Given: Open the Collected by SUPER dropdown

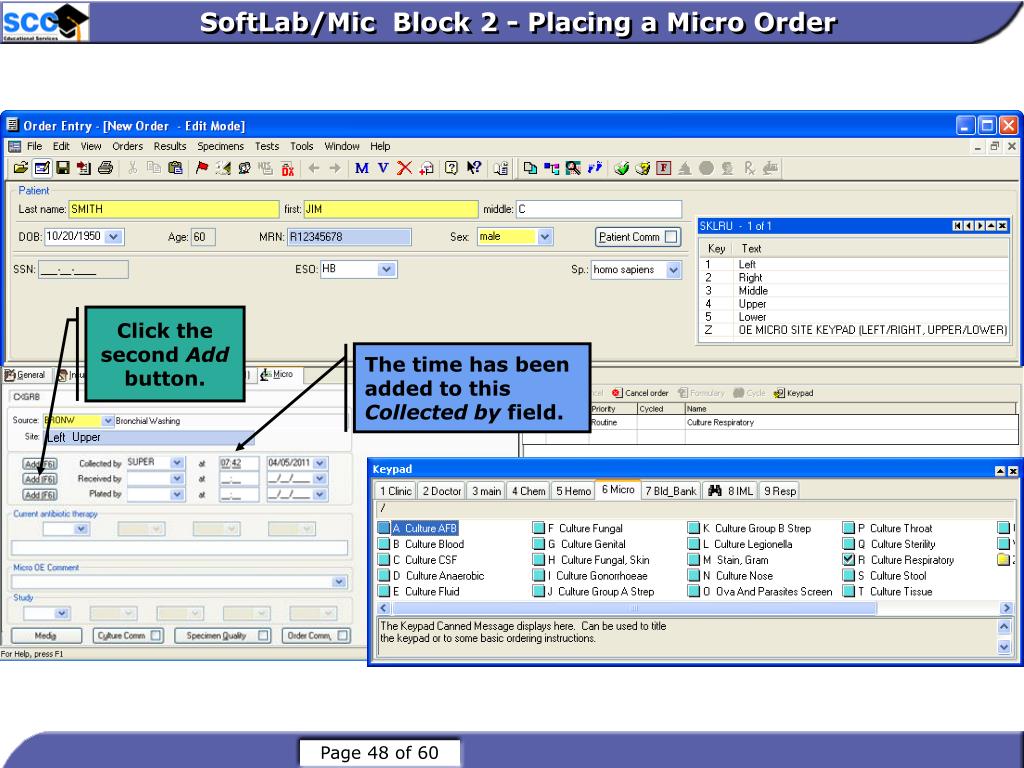Looking at the screenshot, I should pyautogui.click(x=177, y=462).
